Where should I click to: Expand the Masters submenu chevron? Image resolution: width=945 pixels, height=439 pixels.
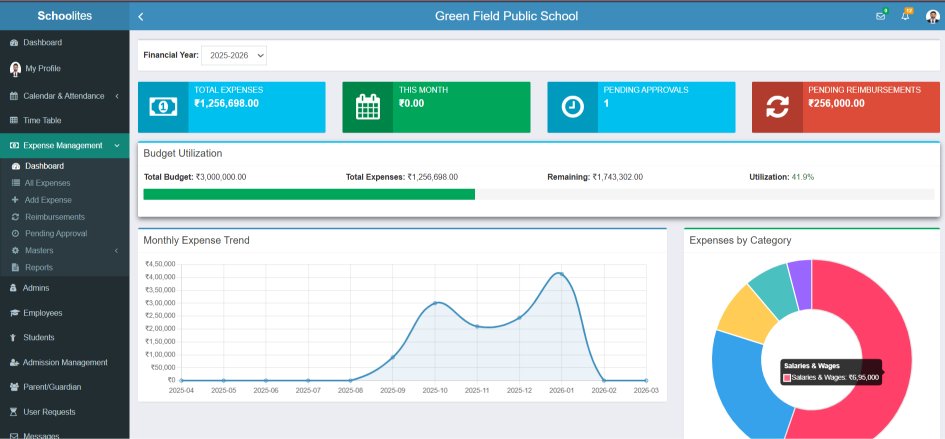coord(116,250)
